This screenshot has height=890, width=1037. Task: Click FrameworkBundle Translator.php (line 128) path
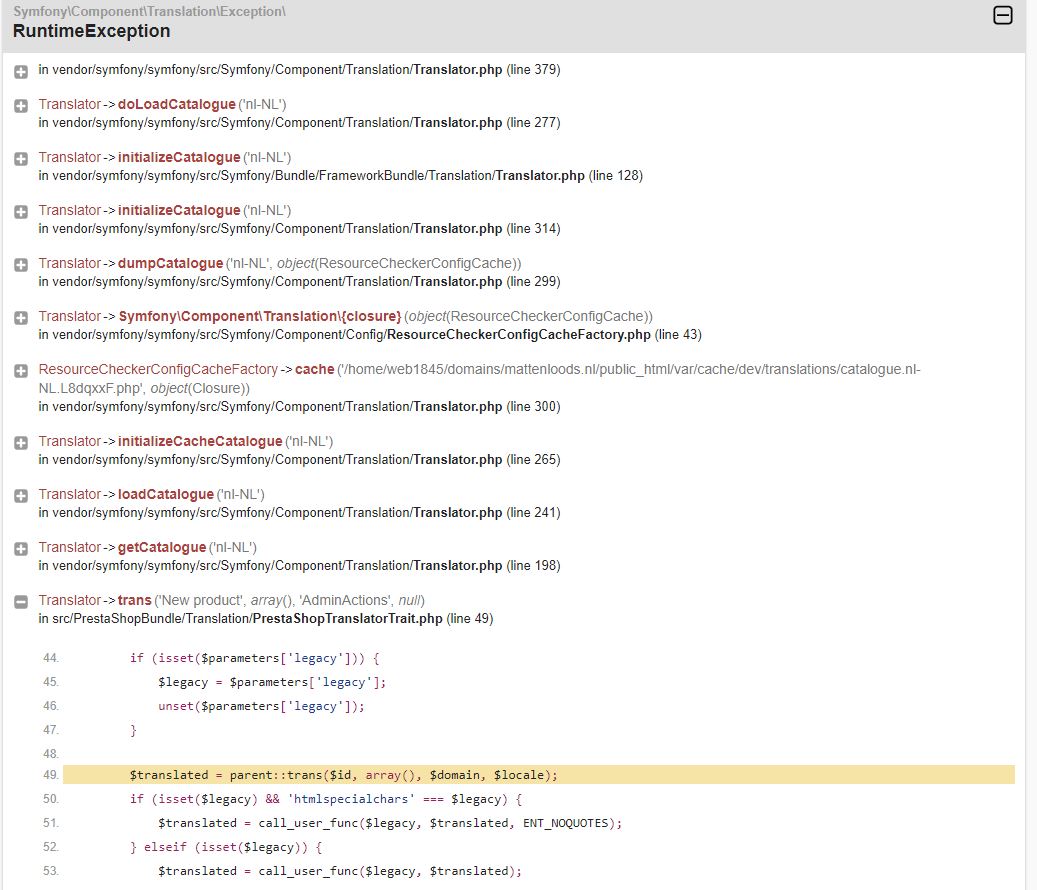[x=341, y=175]
